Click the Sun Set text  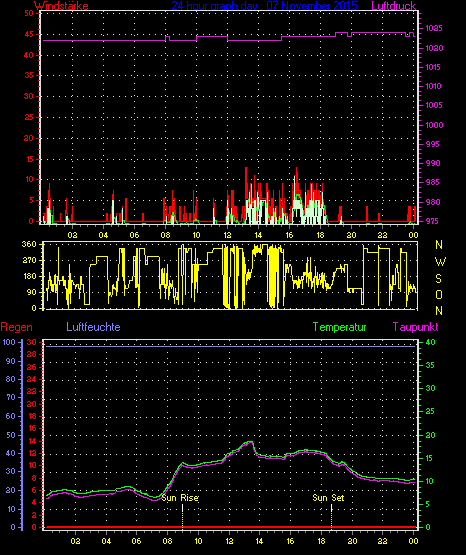pos(328,498)
